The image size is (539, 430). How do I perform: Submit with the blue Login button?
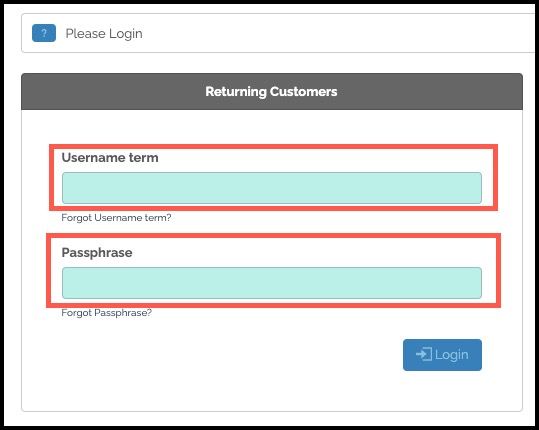click(442, 355)
